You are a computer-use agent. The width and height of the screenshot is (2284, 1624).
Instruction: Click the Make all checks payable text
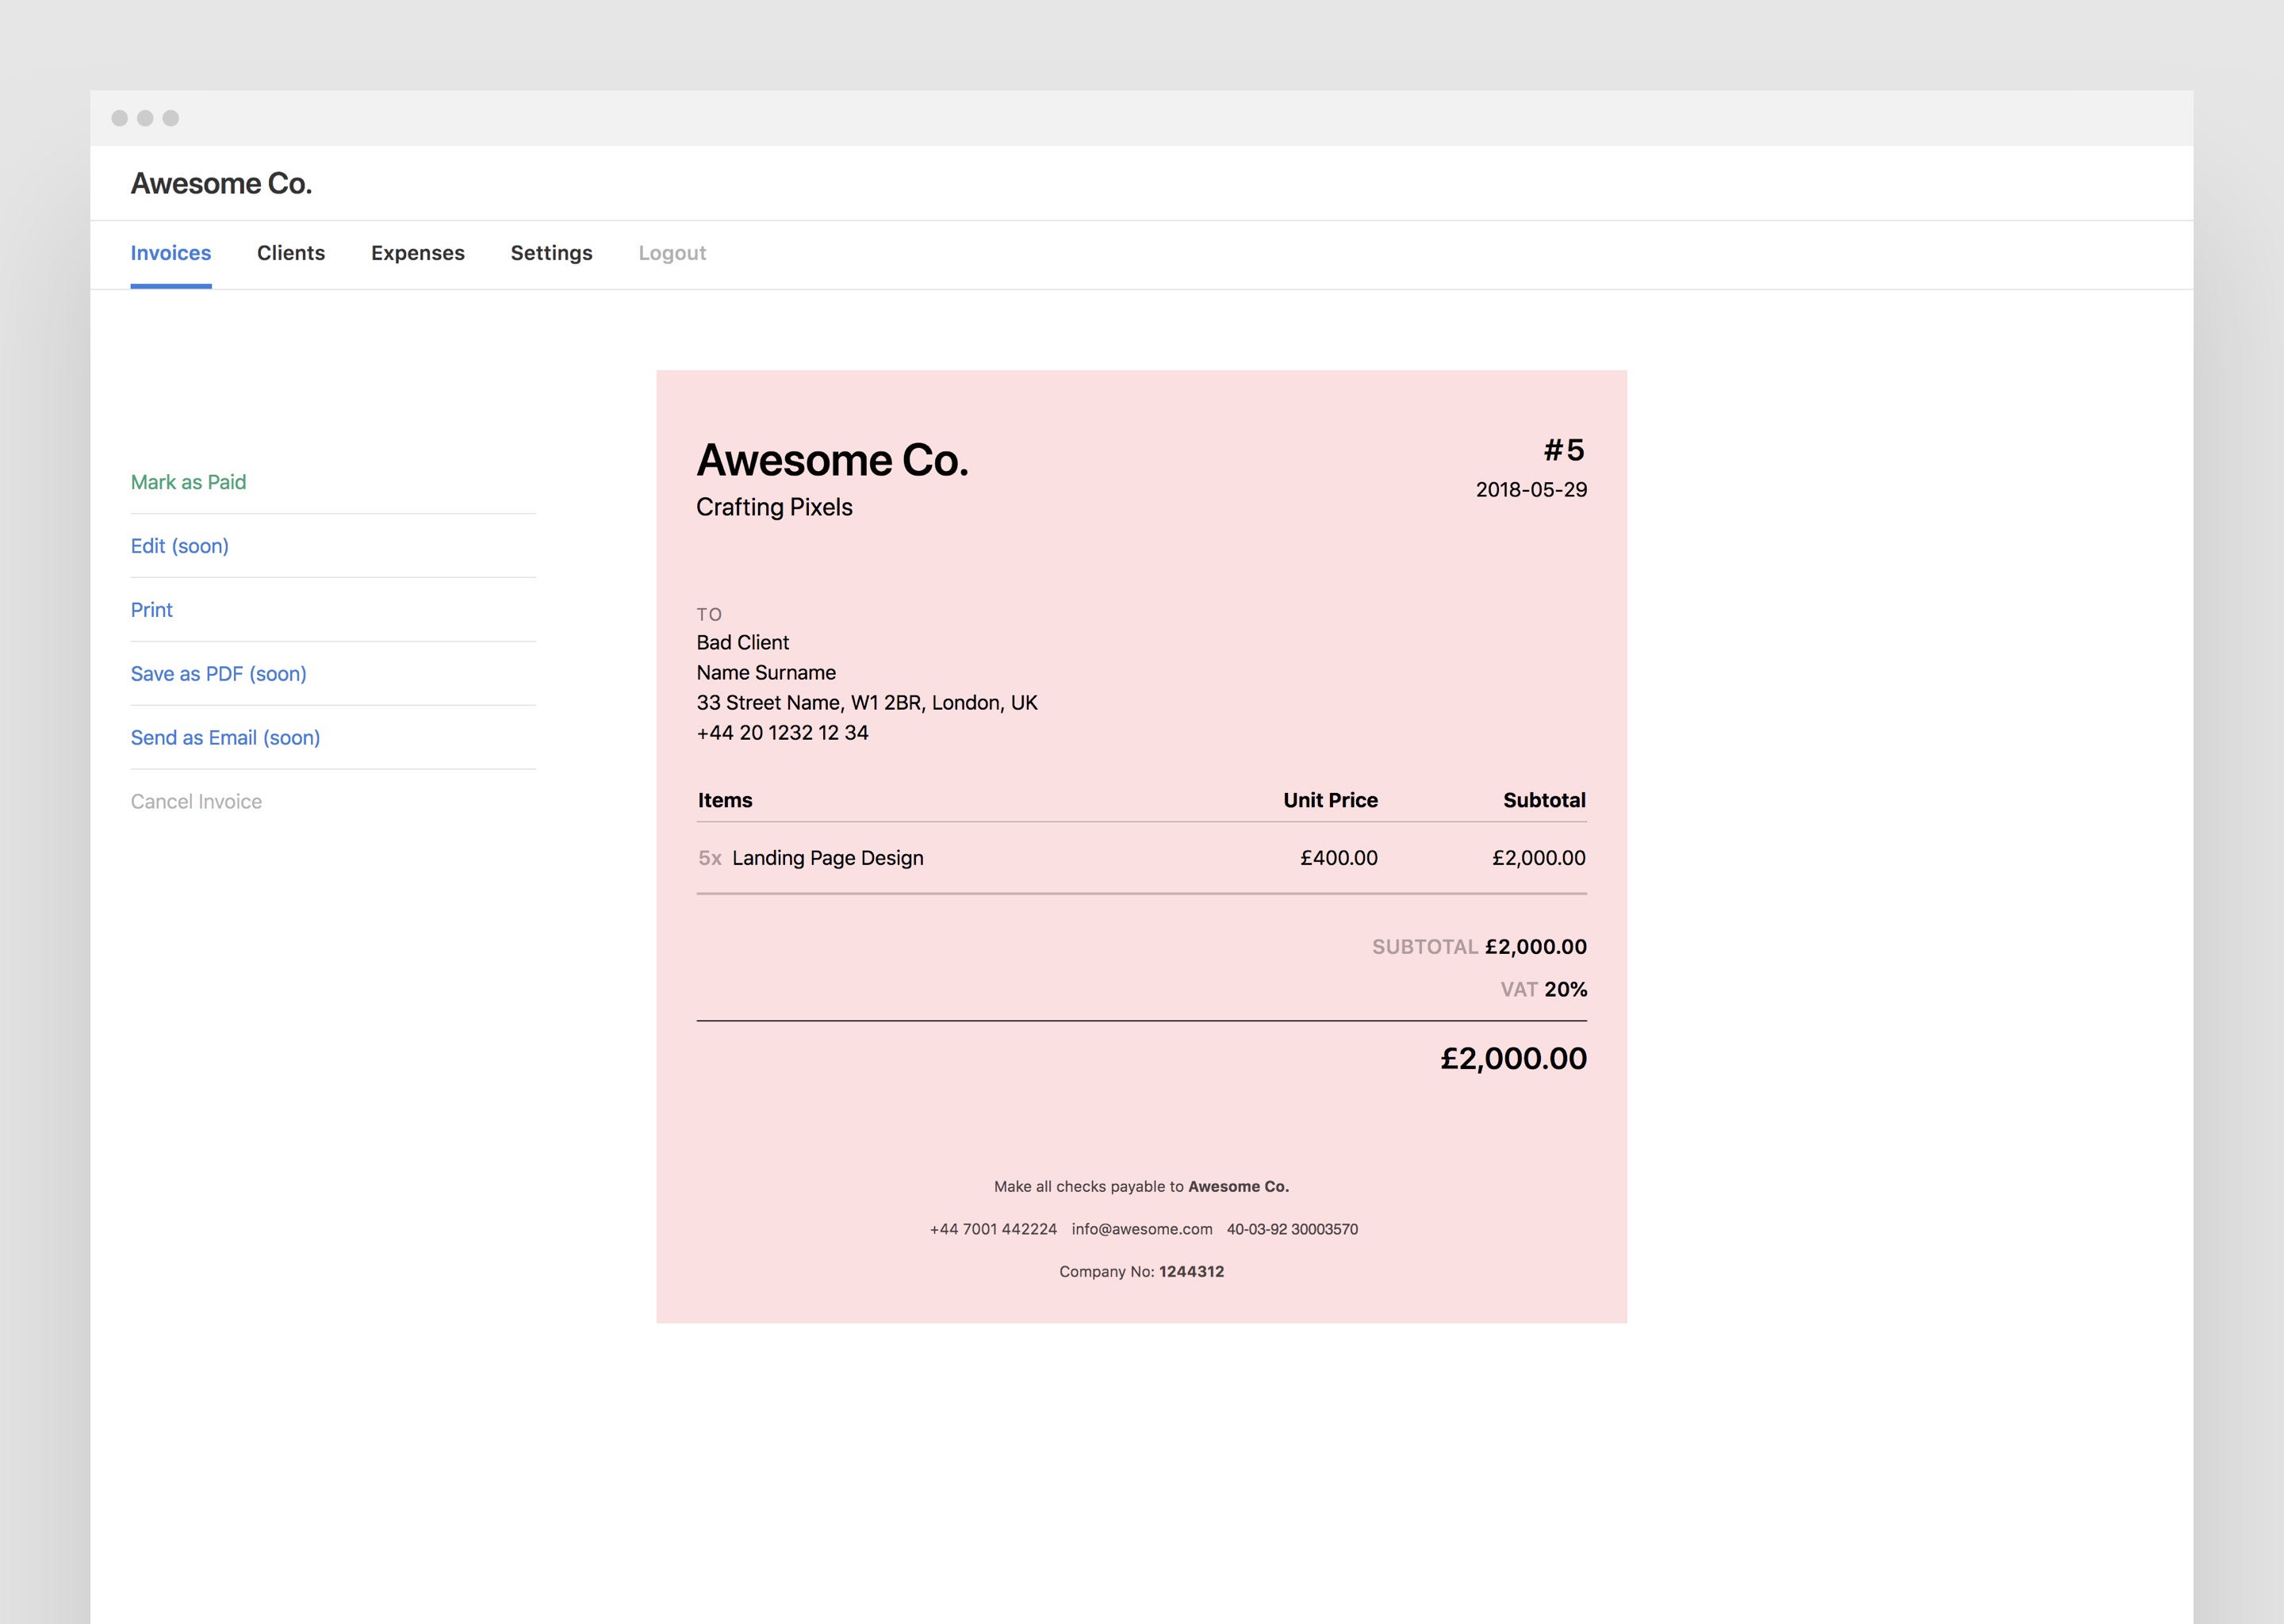(x=1142, y=1187)
